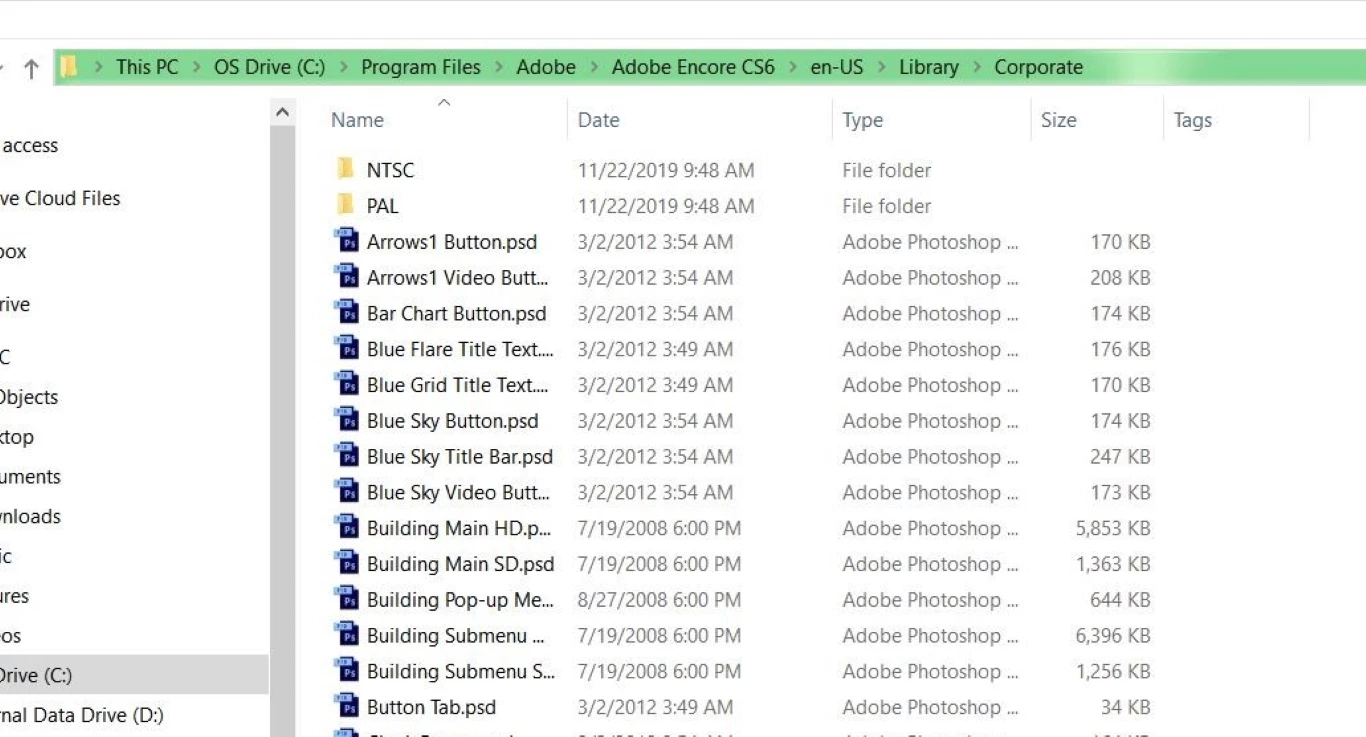Click the Up one level arrow
This screenshot has width=1366, height=737.
point(31,68)
